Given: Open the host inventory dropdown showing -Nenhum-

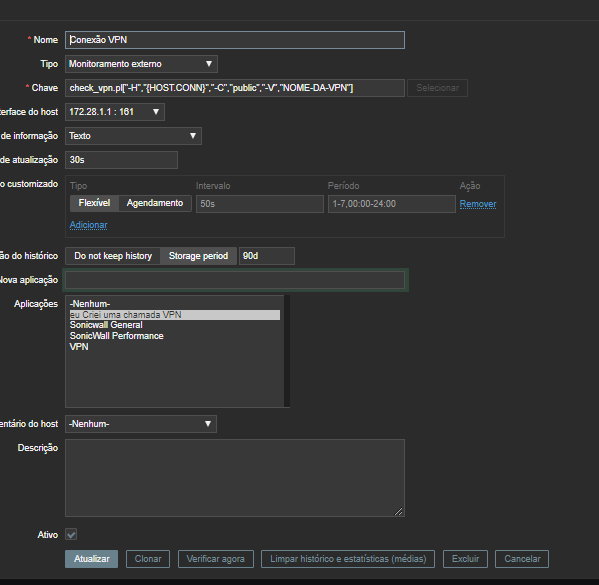Looking at the screenshot, I should (141, 424).
